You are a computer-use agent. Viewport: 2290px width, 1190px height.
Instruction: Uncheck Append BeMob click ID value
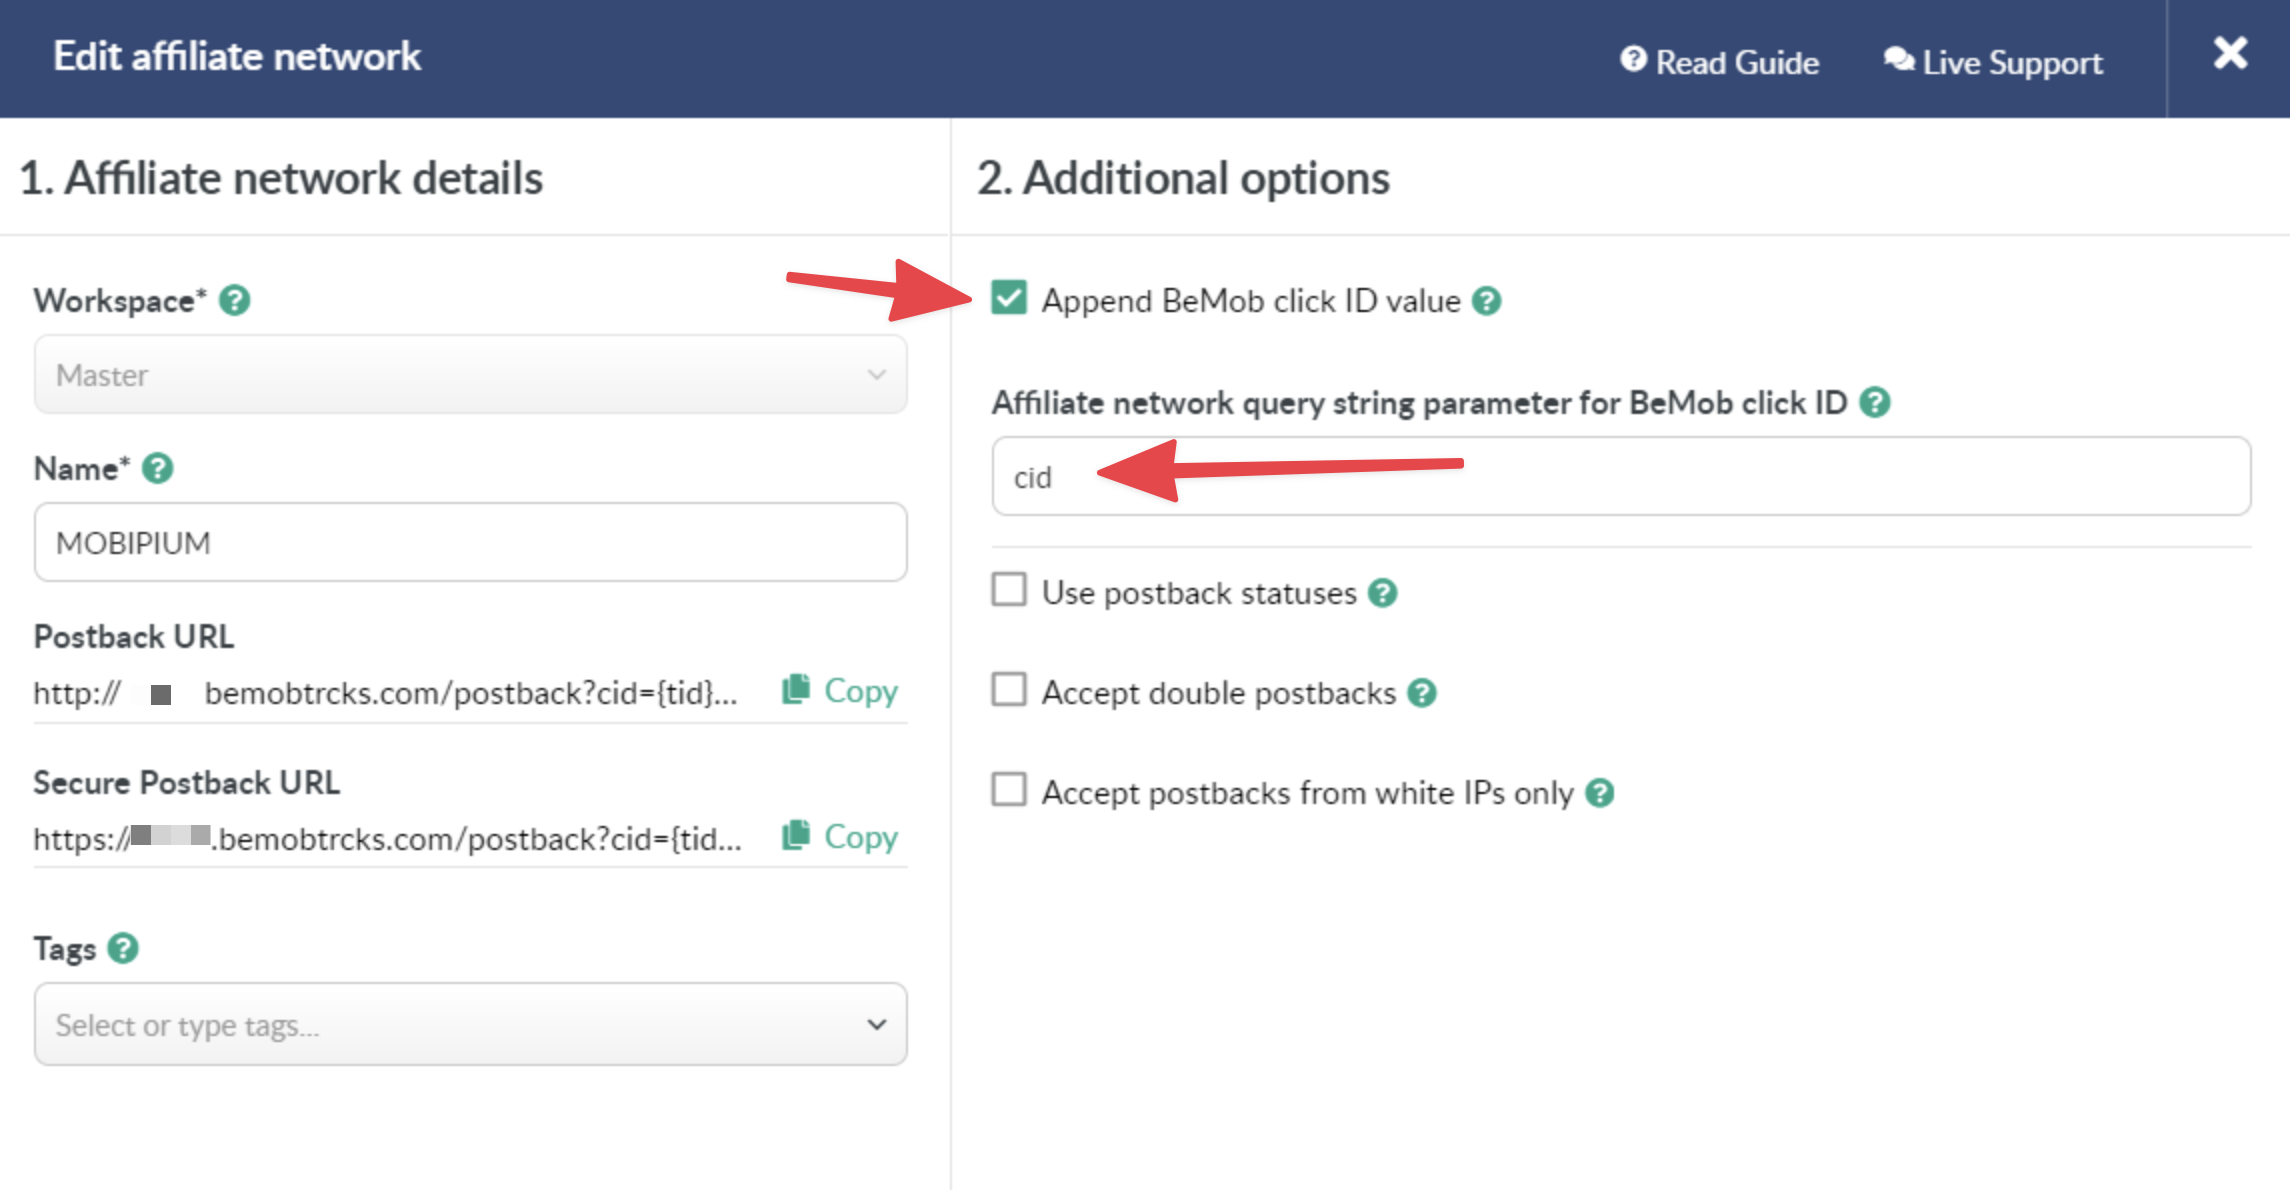pos(1009,298)
